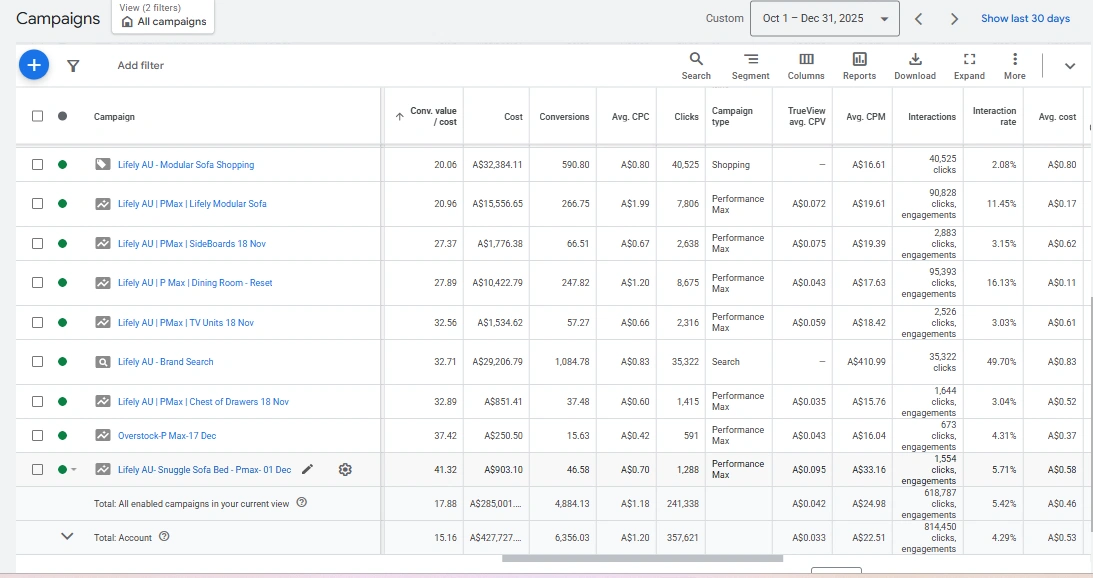Click Show last 30 days link
1093x578 pixels.
pyautogui.click(x=1025, y=19)
